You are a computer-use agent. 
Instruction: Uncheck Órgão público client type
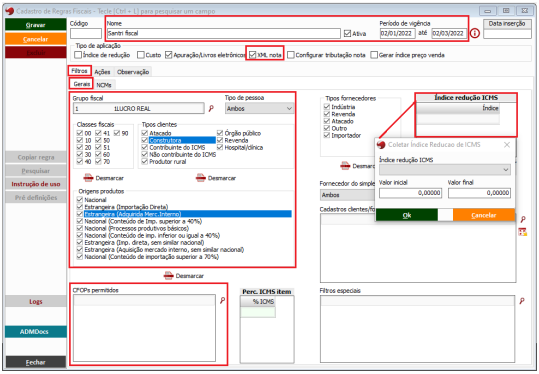click(220, 133)
